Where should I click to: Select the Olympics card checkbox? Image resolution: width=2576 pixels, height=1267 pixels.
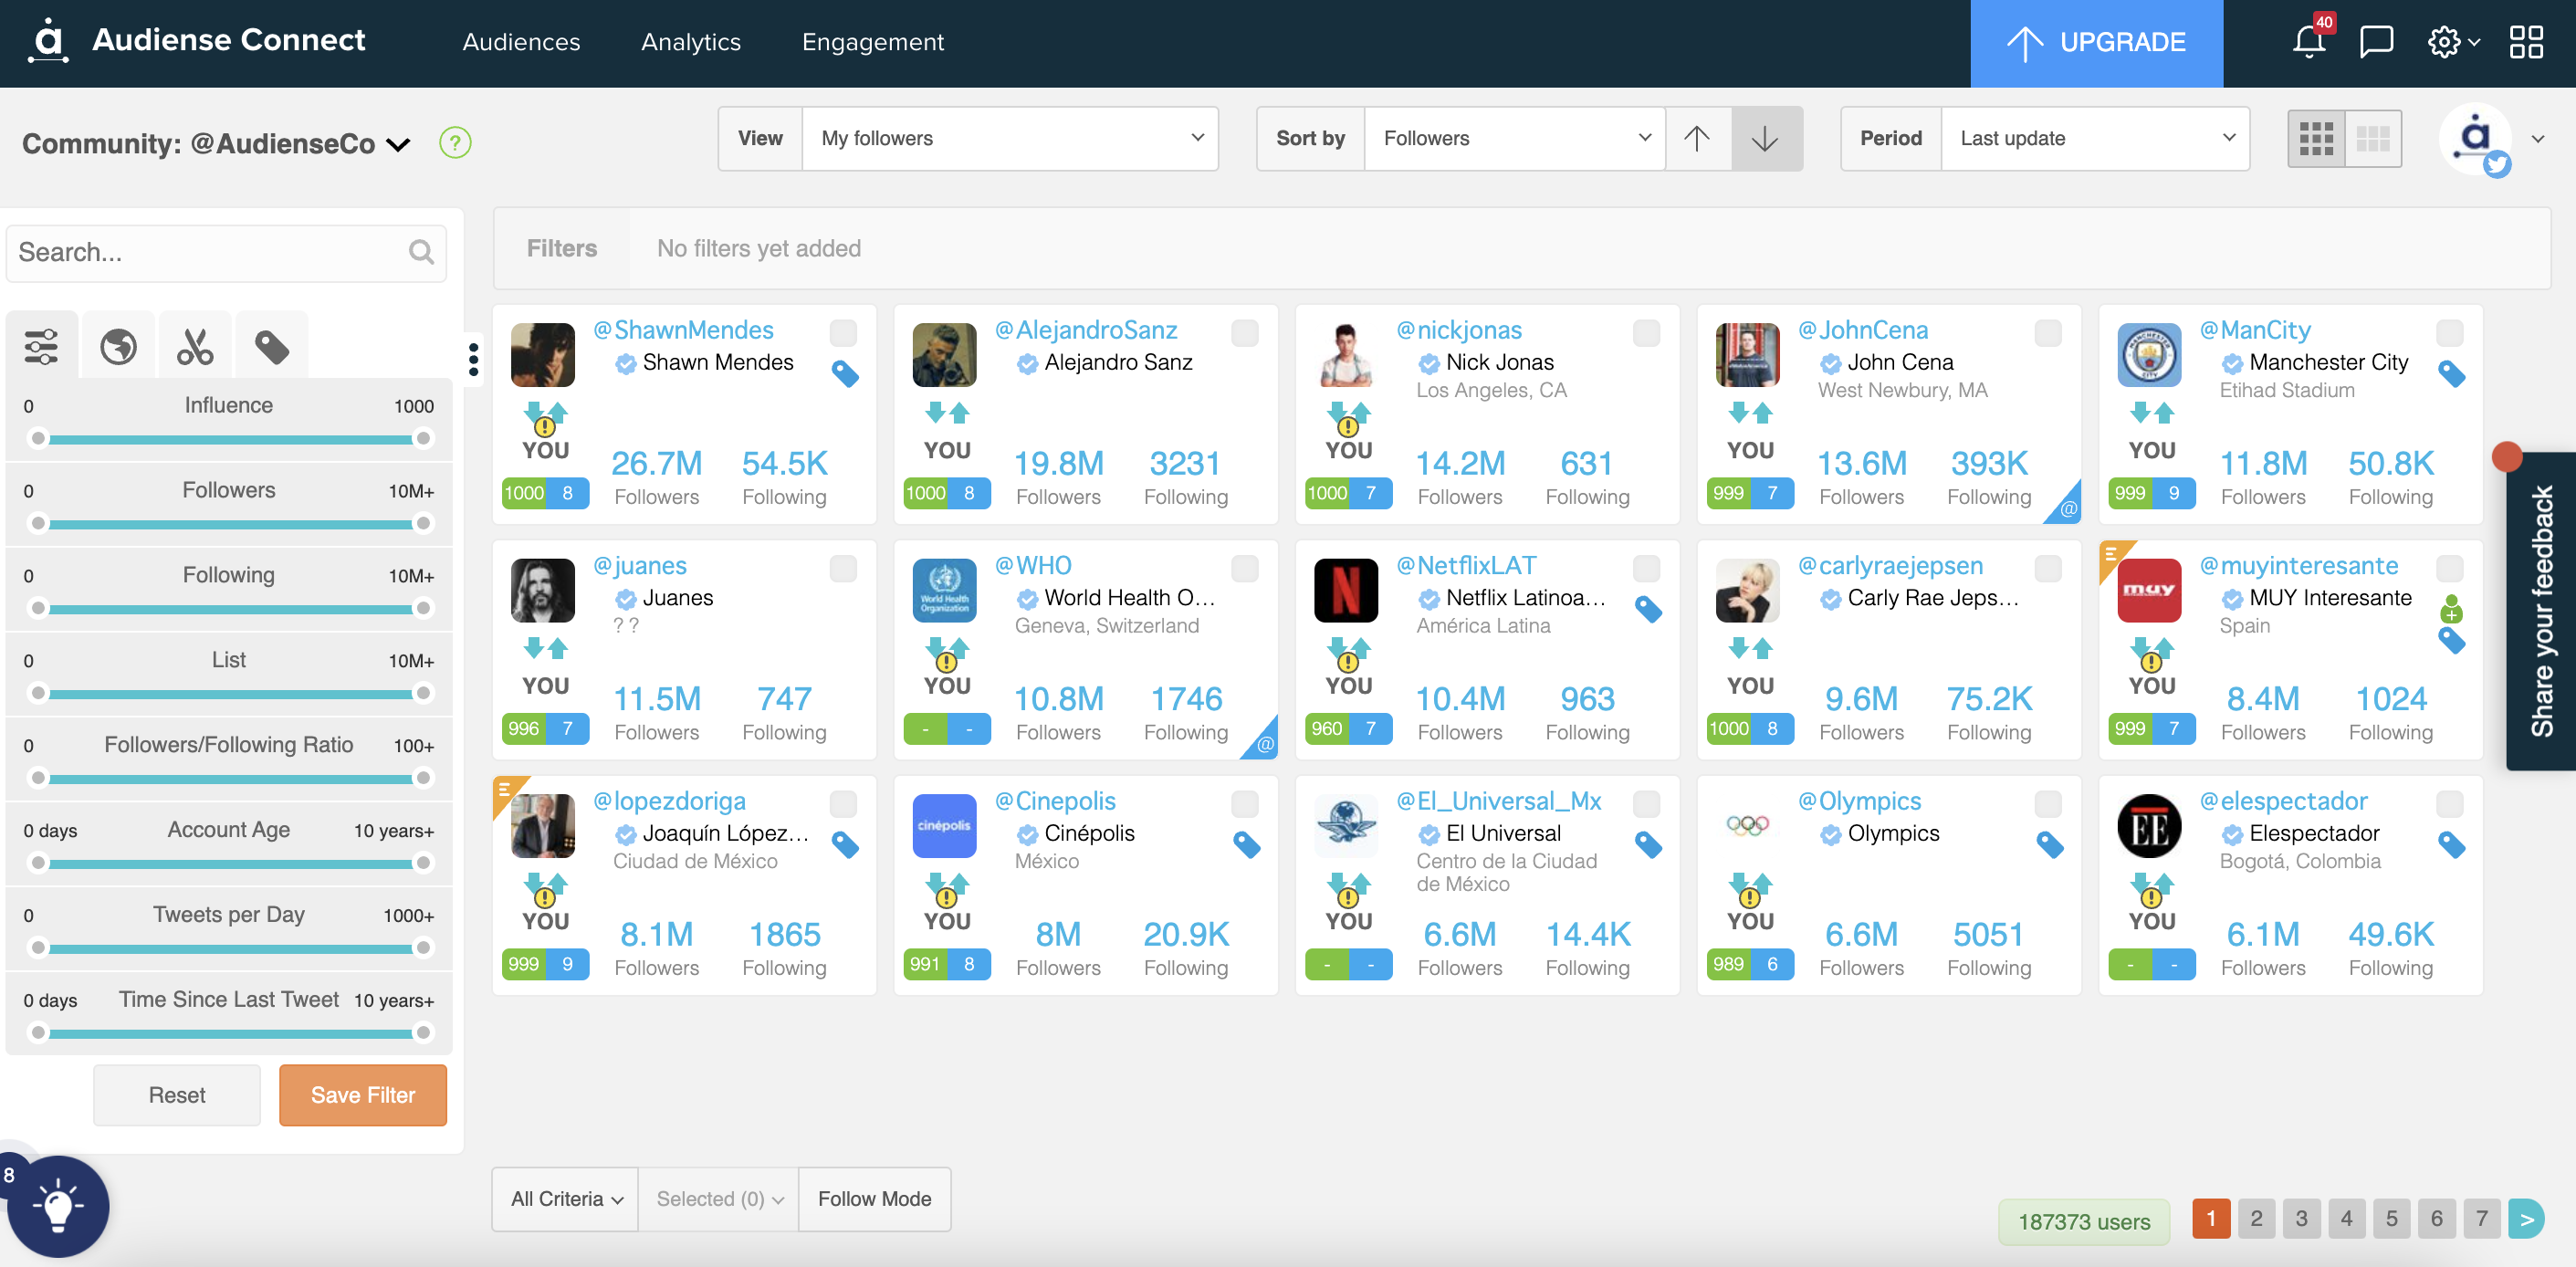click(x=2048, y=804)
